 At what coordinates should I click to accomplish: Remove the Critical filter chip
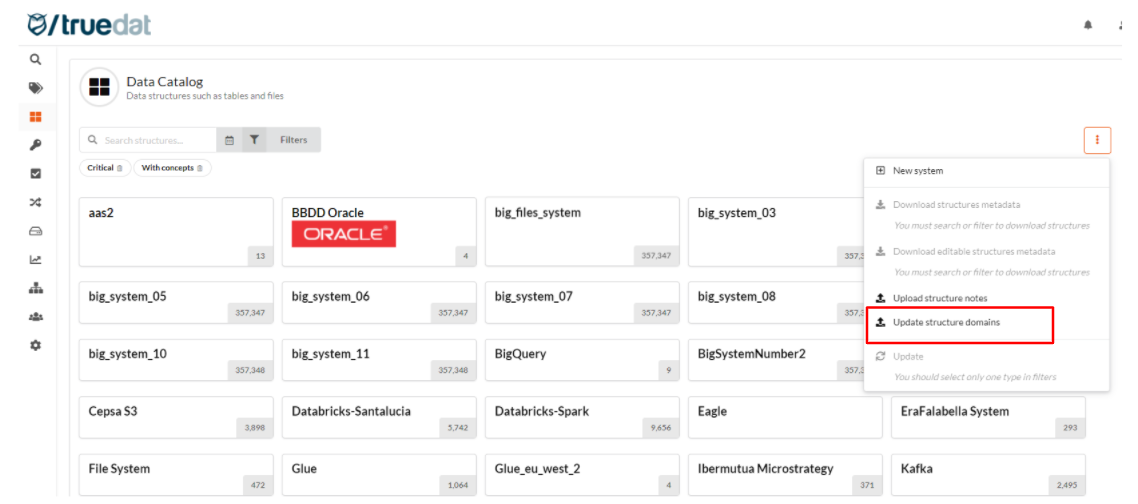point(120,168)
